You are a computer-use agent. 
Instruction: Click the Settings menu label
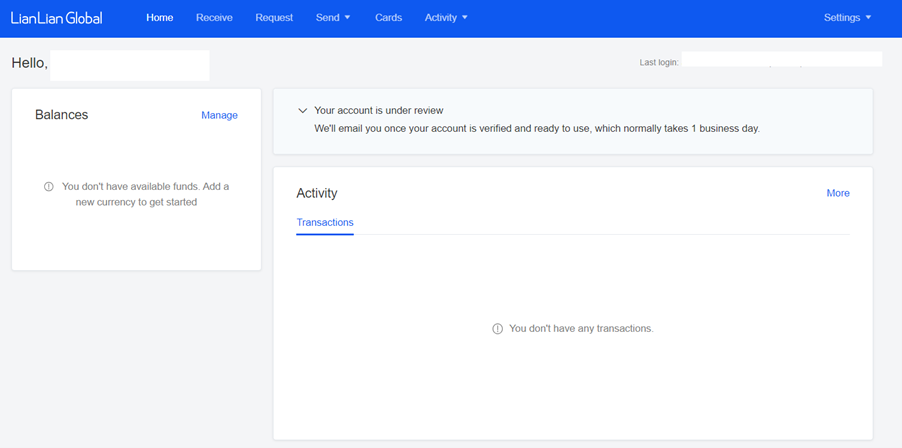[x=842, y=18]
